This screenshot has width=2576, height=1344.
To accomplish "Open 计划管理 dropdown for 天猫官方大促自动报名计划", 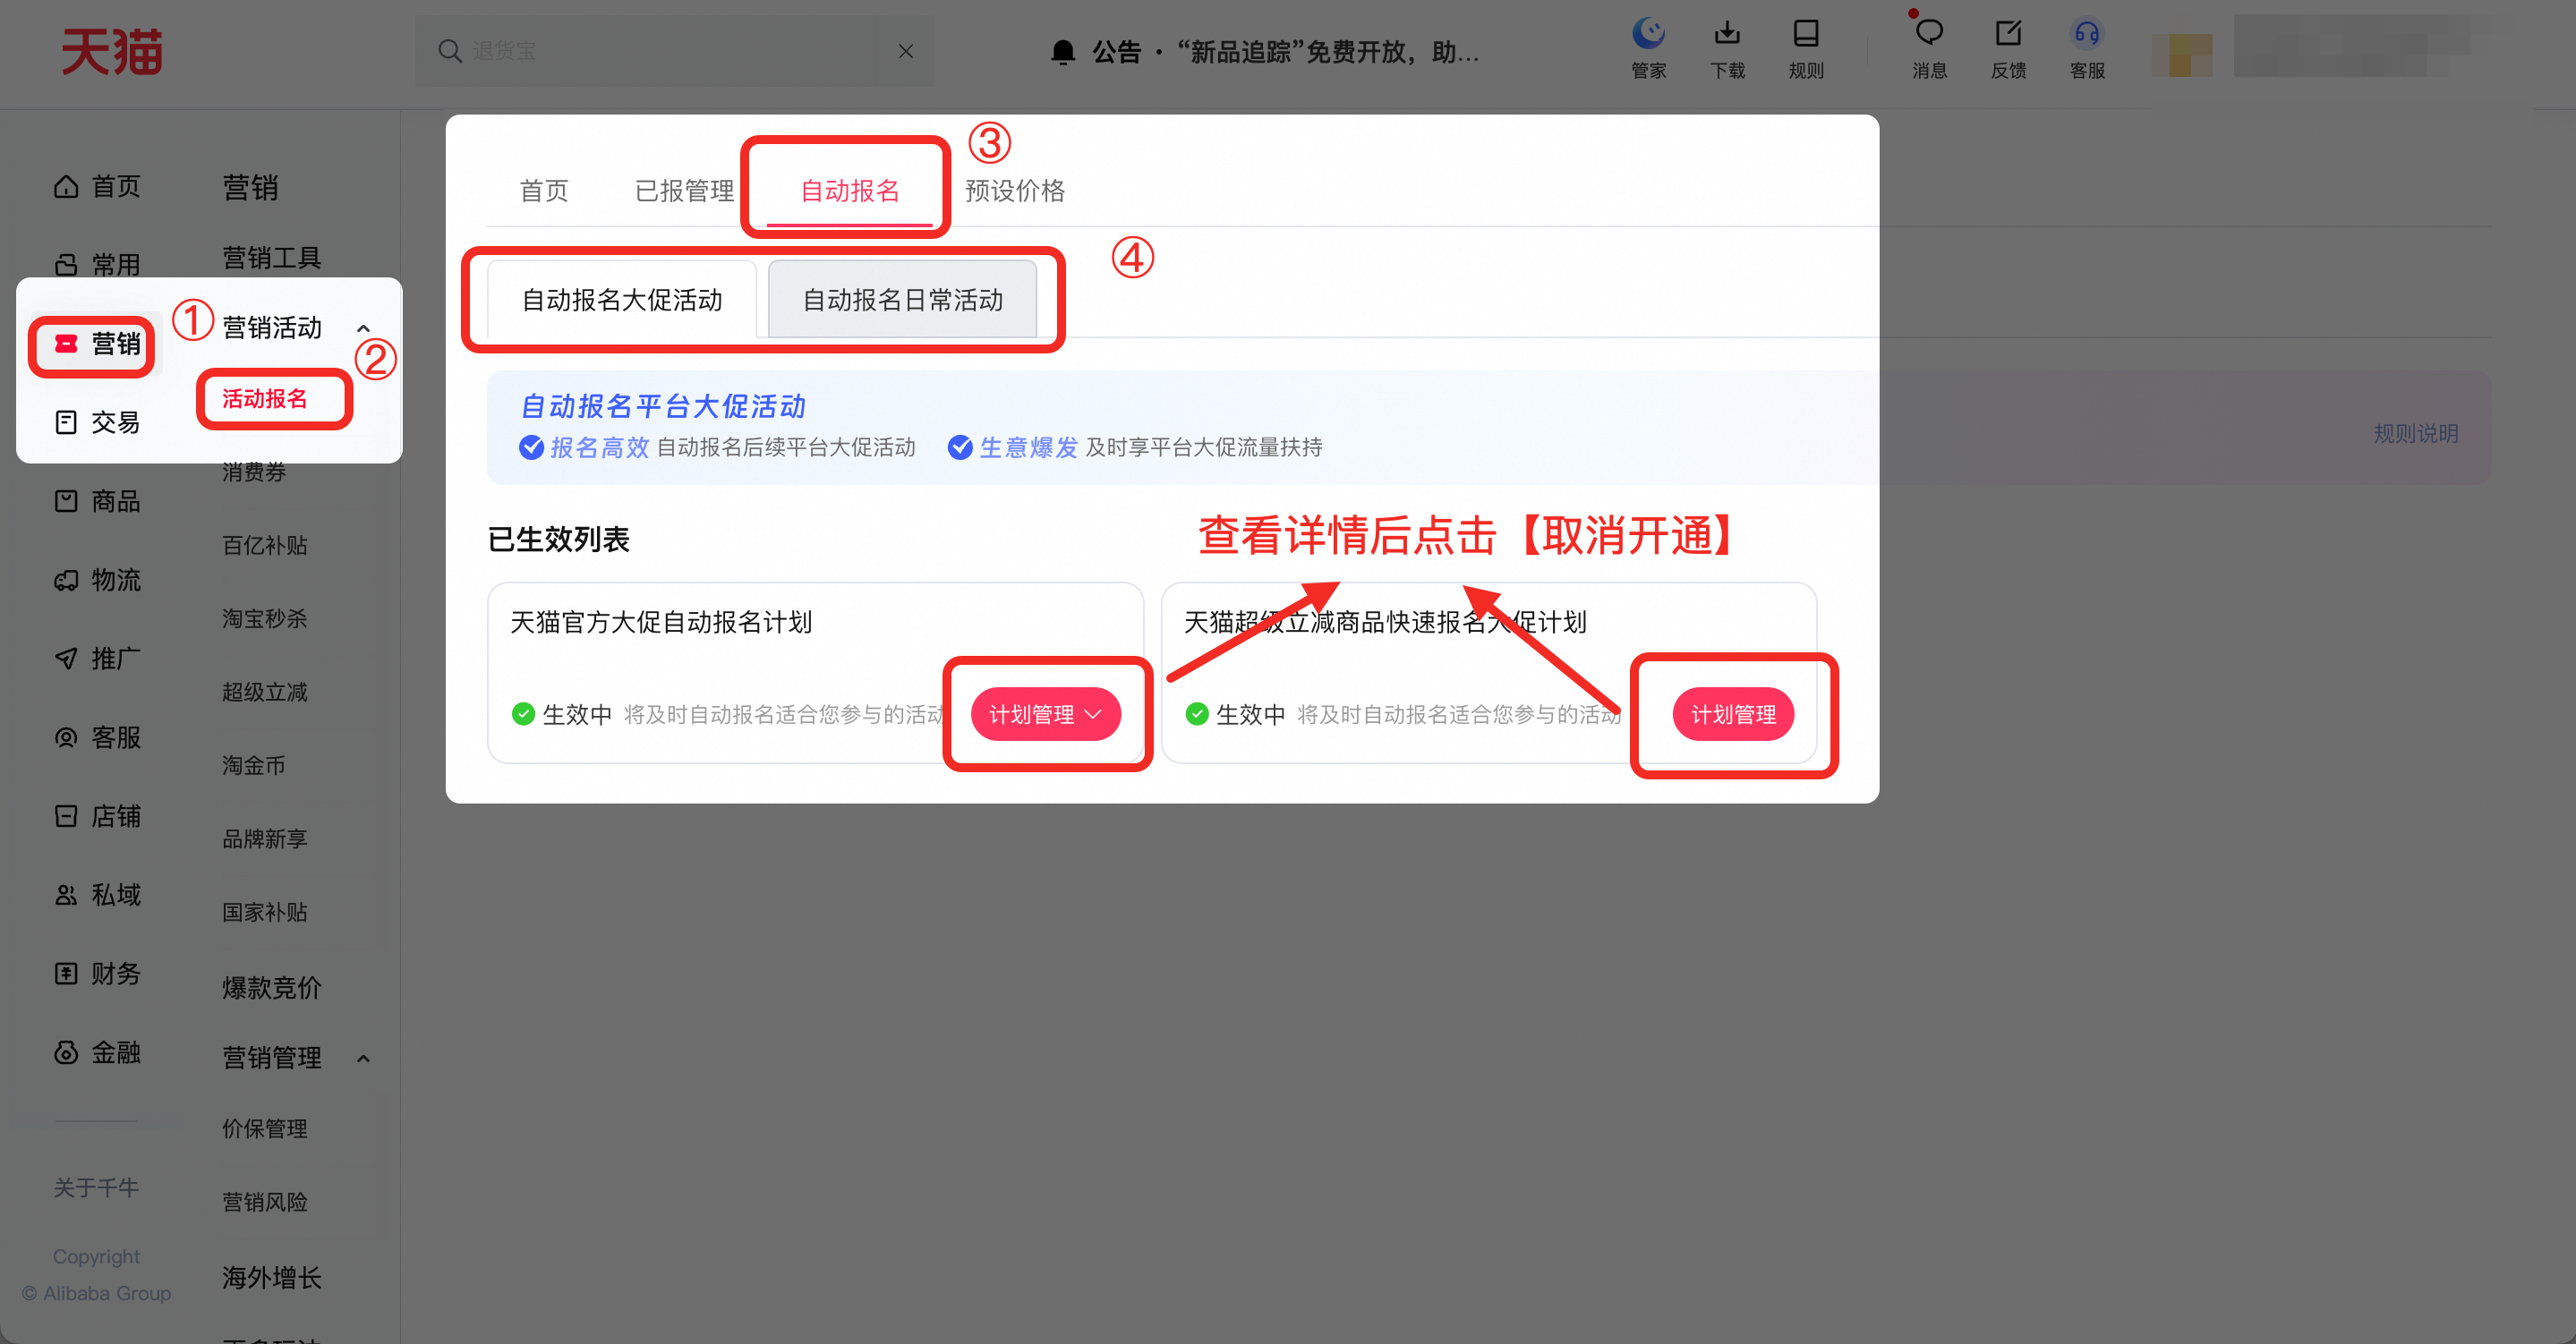I will [1046, 714].
